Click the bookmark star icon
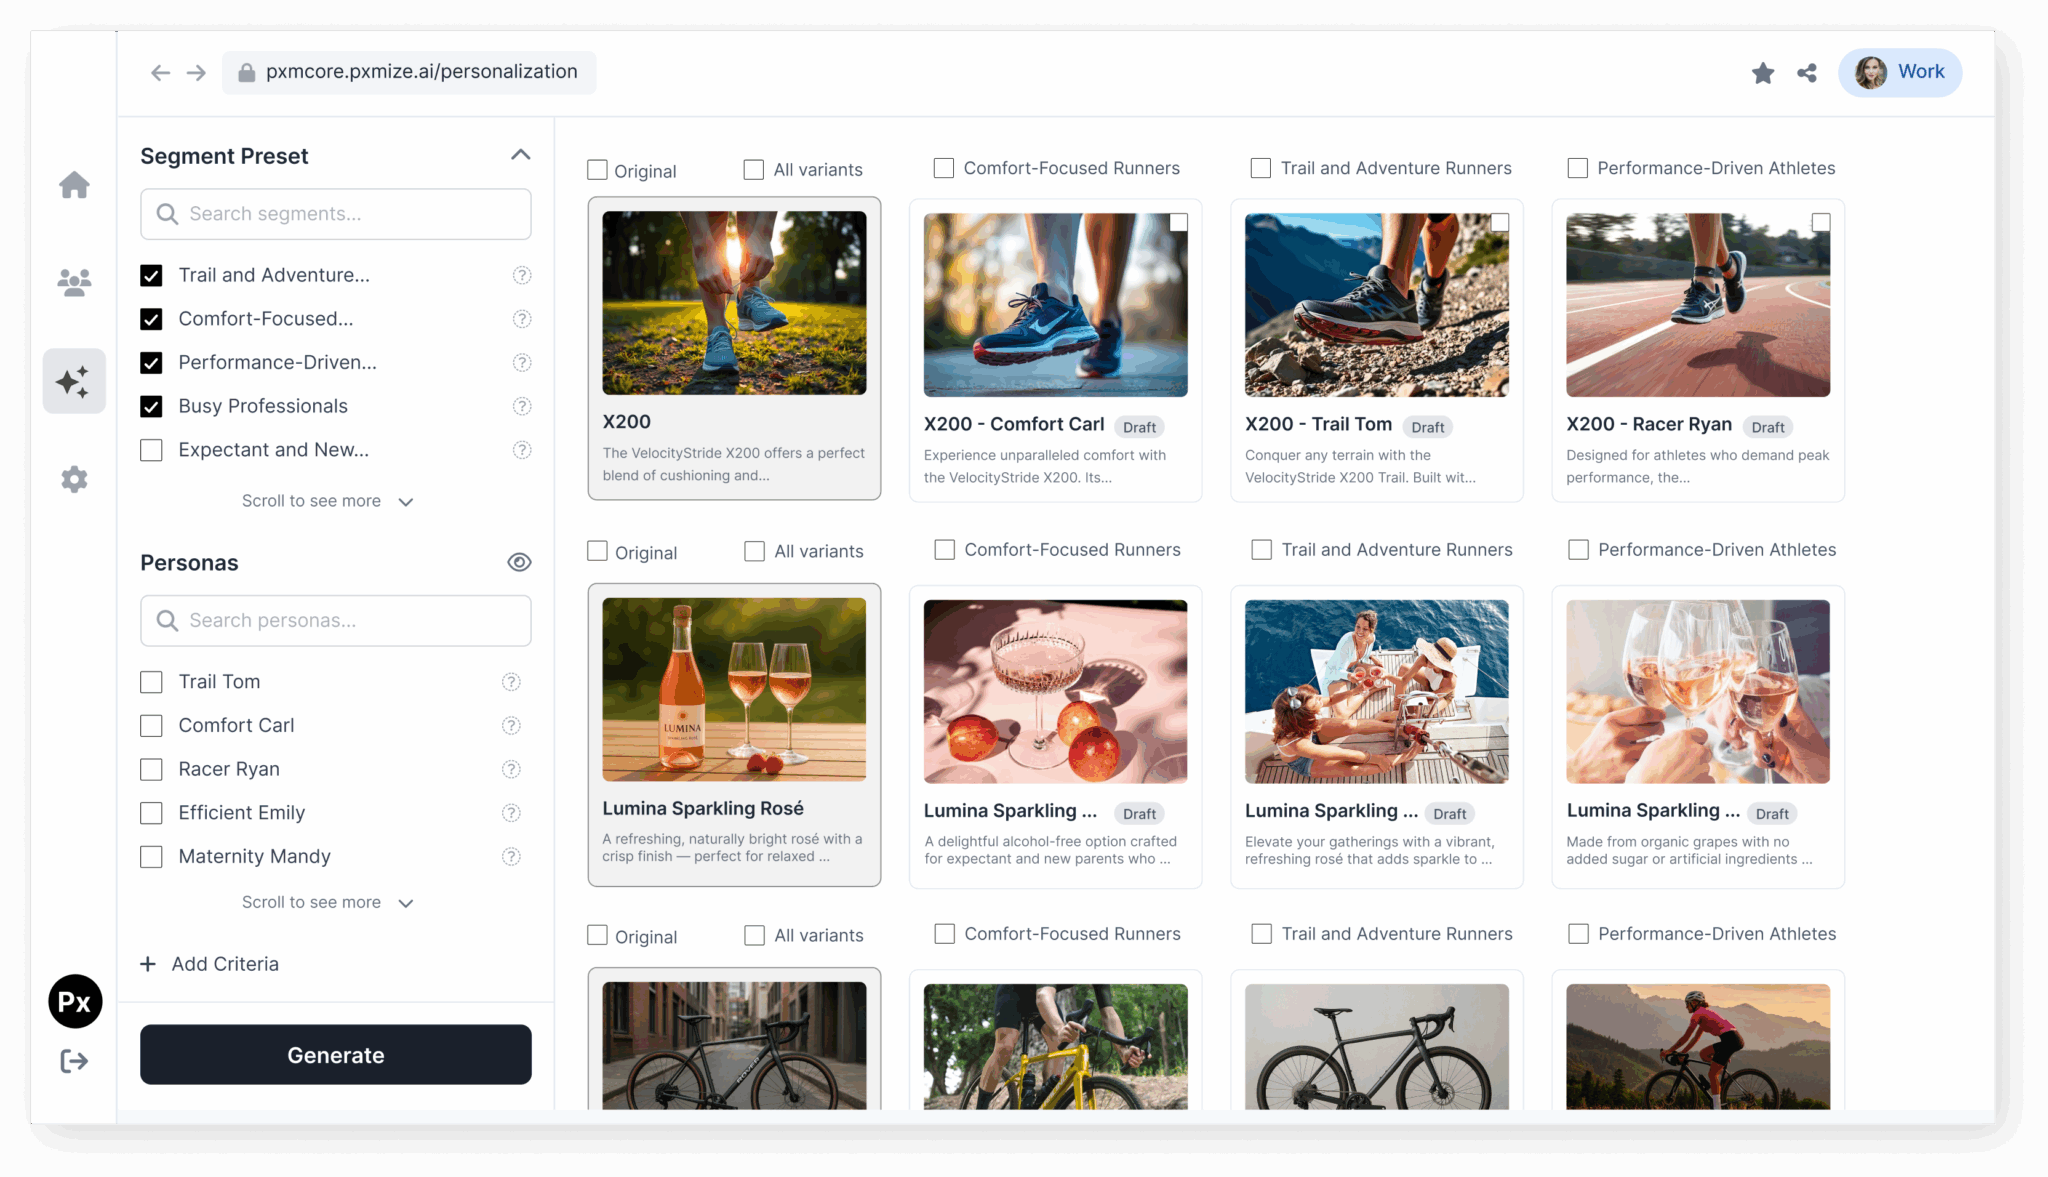Image resolution: width=2048 pixels, height=1177 pixels. (x=1763, y=72)
